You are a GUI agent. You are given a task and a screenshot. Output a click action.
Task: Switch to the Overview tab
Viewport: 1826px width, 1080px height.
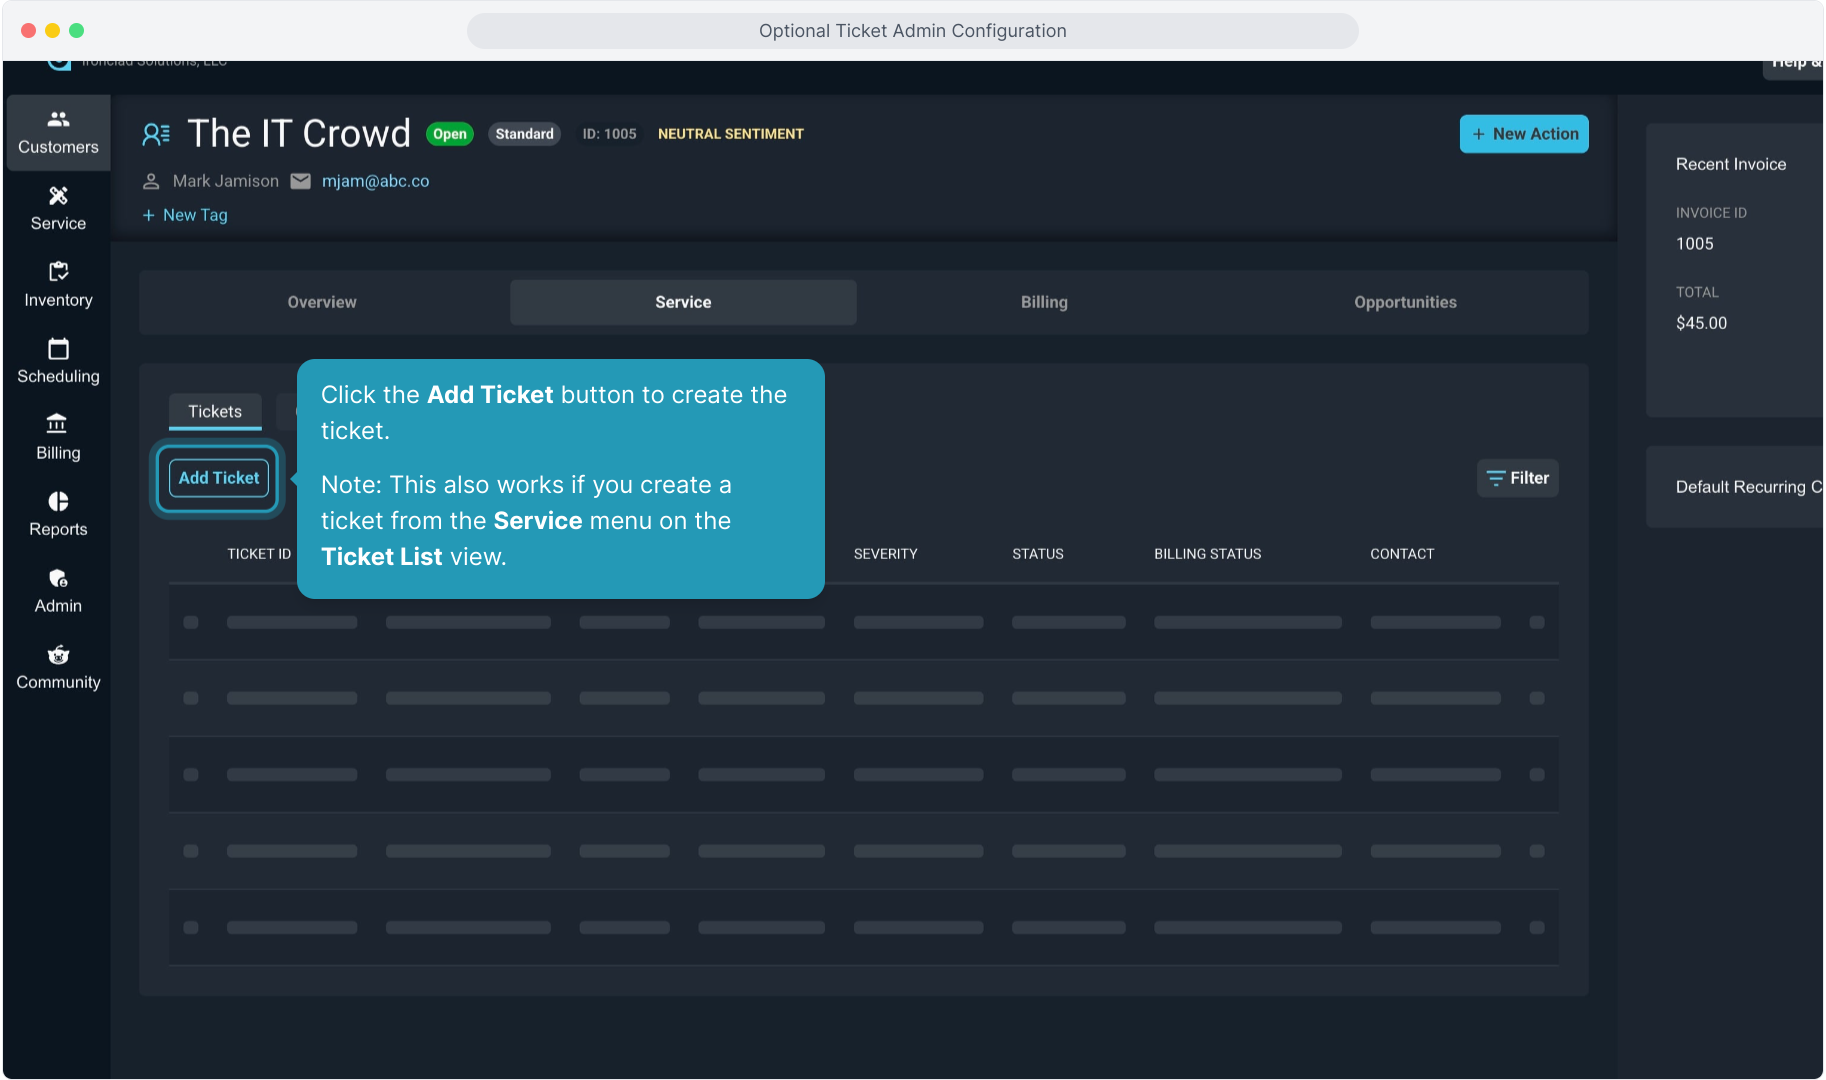[x=321, y=302]
